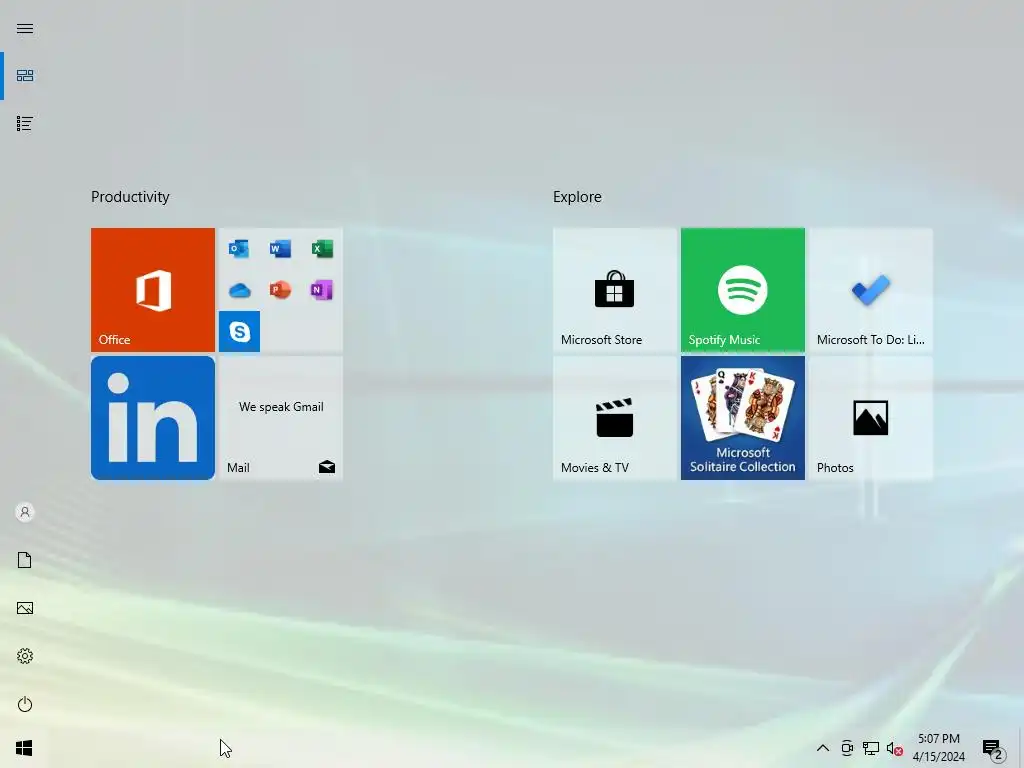This screenshot has height=768, width=1024.
Task: Open the Skype tile
Action: (x=239, y=331)
